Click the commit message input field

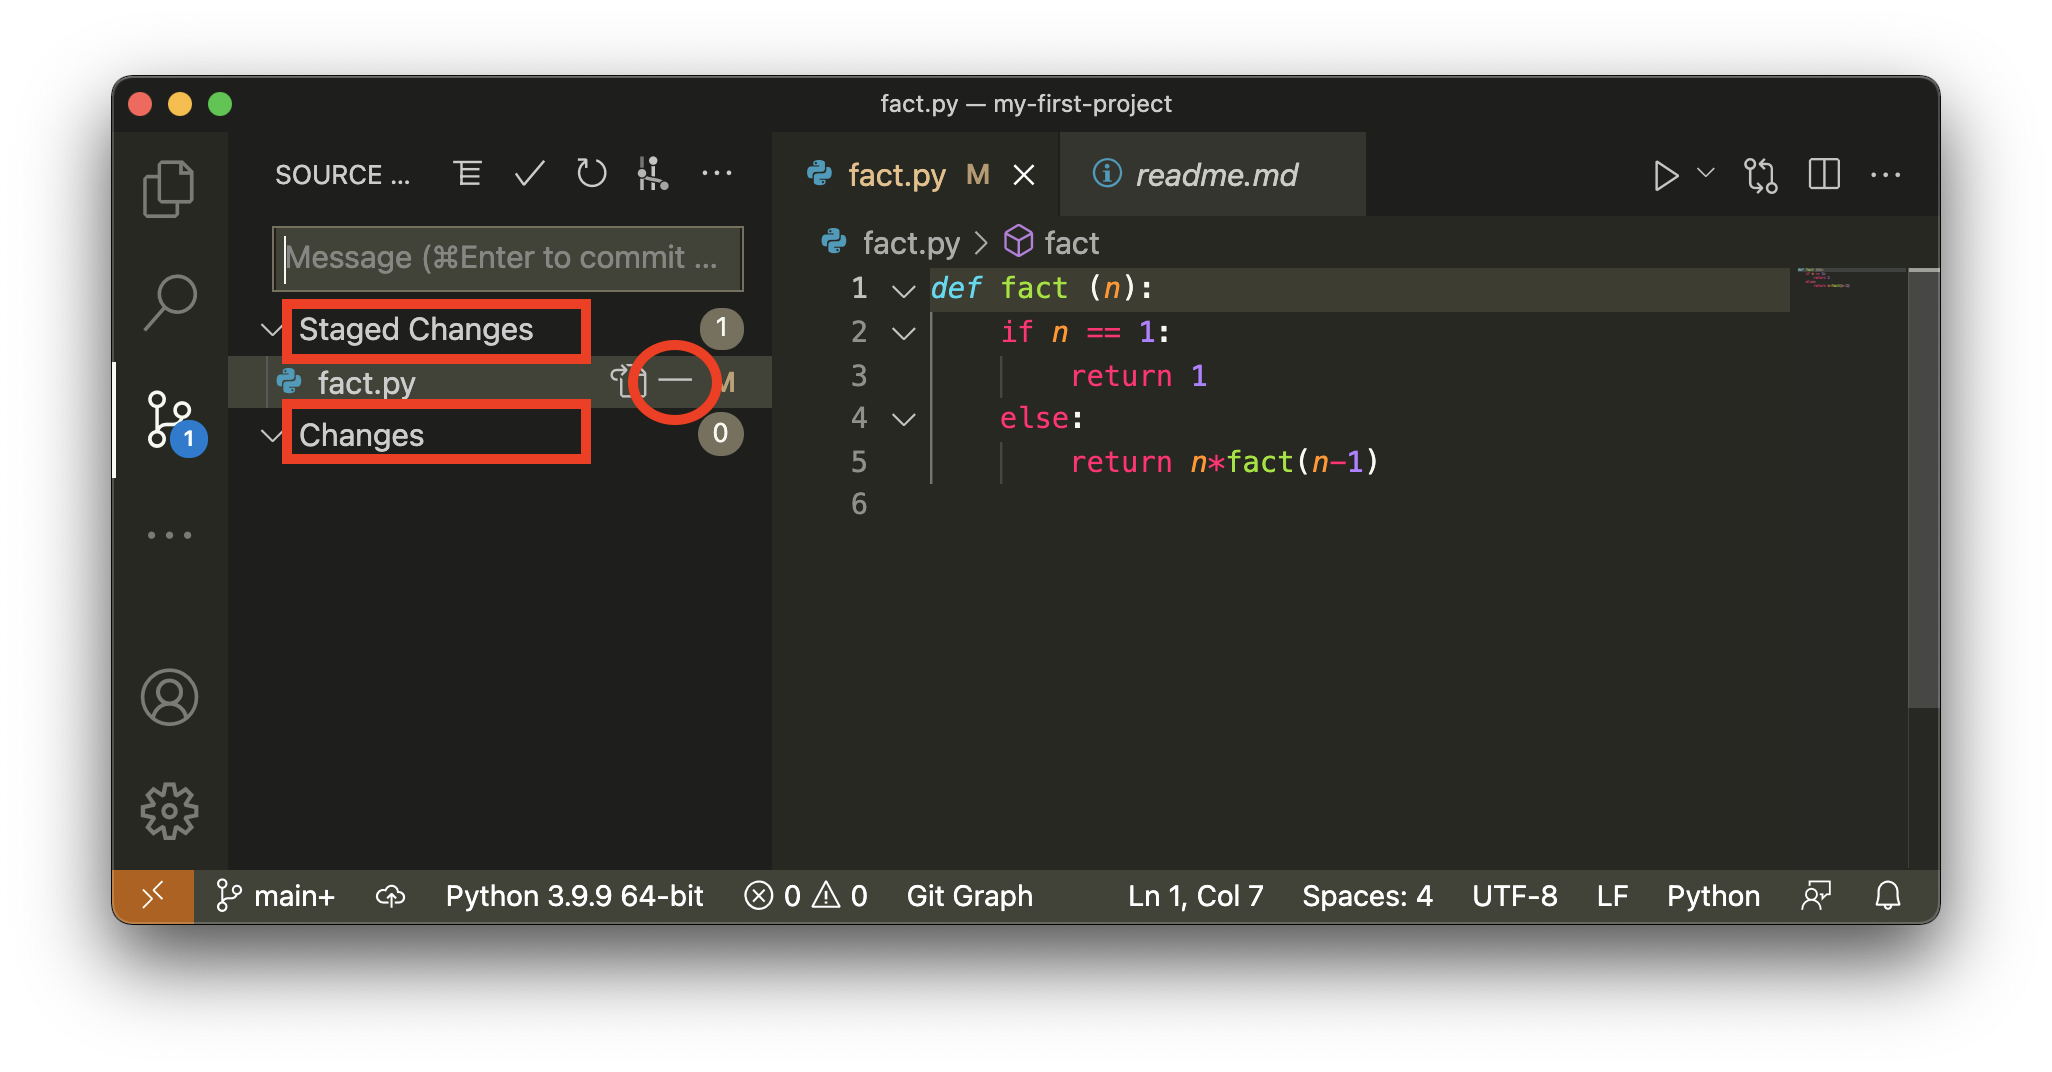(x=507, y=258)
